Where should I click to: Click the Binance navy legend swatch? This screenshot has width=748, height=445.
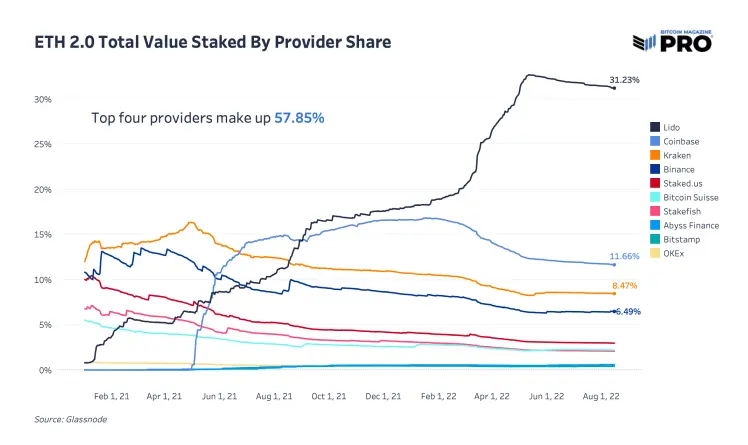click(655, 169)
